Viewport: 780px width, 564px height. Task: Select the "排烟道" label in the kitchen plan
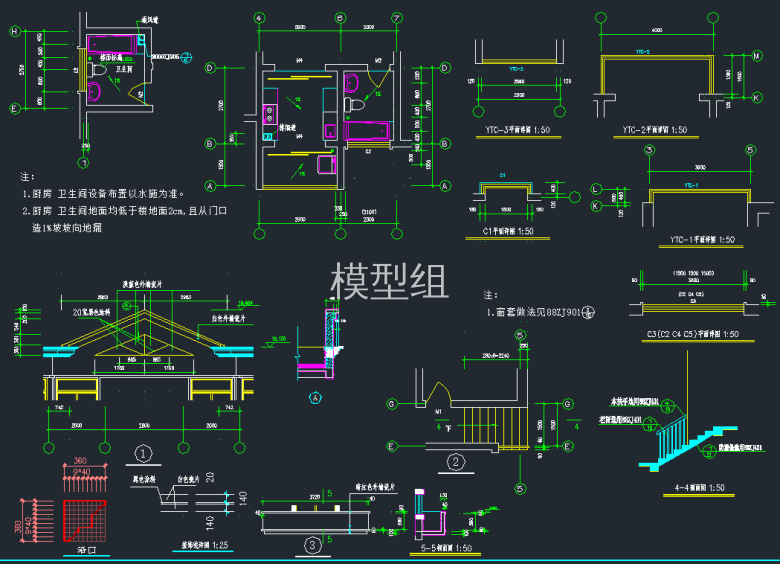pyautogui.click(x=287, y=127)
